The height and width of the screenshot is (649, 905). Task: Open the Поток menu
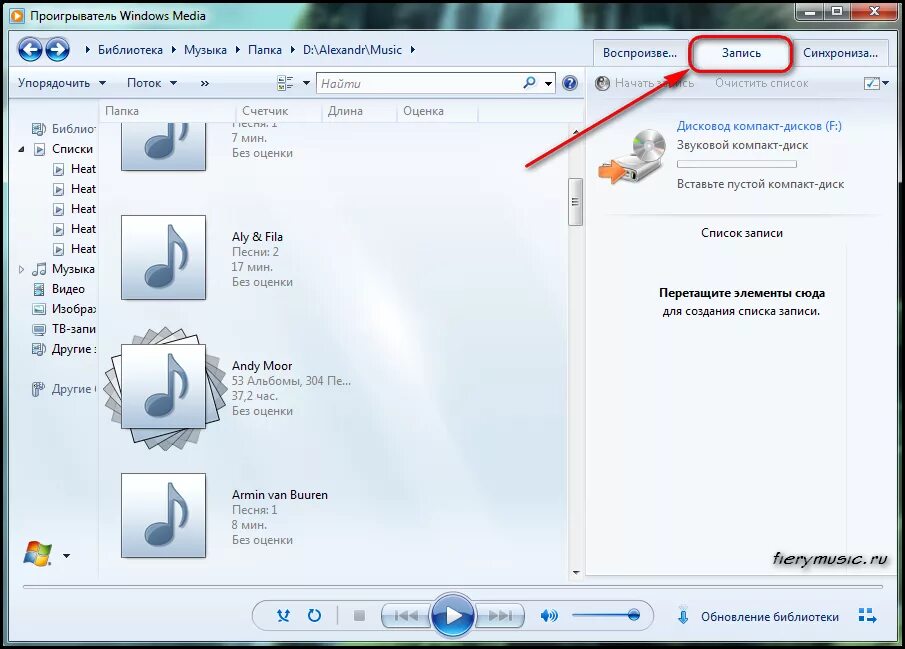[152, 83]
